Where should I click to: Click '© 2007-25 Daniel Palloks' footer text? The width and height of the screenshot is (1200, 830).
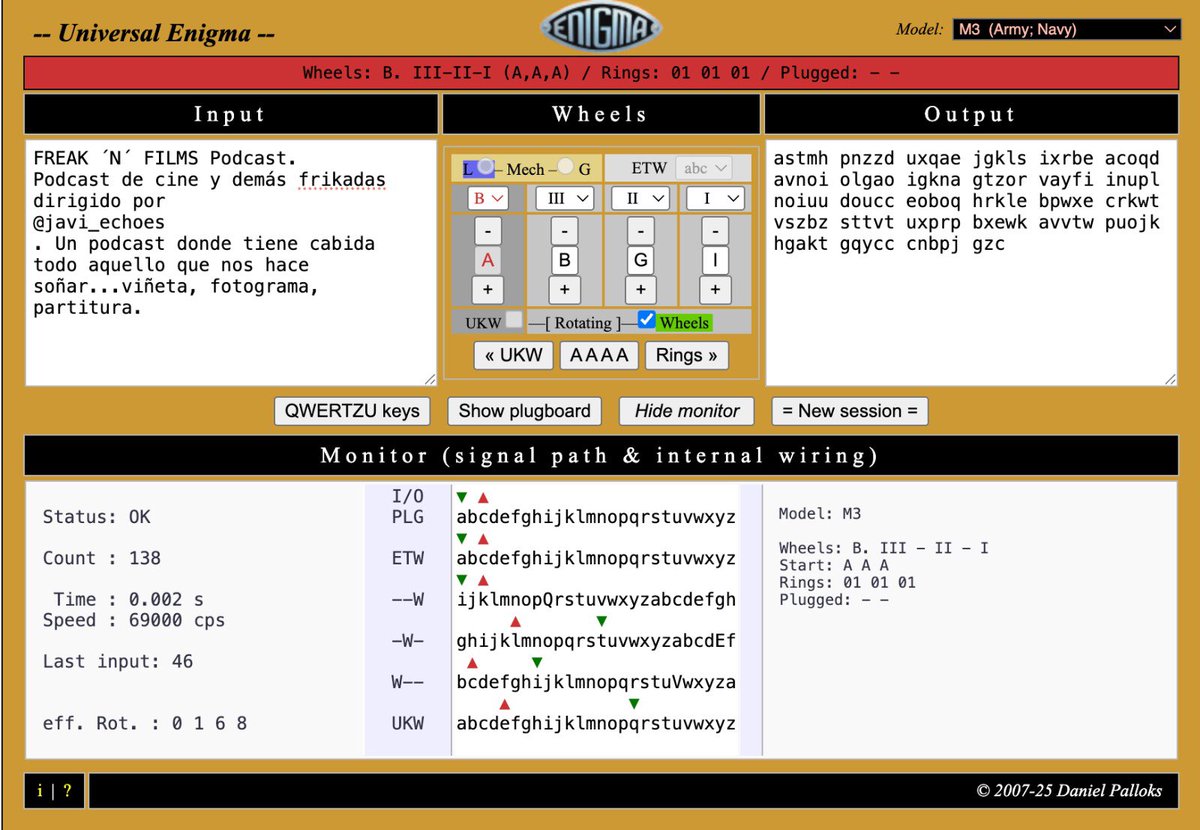(1070, 790)
